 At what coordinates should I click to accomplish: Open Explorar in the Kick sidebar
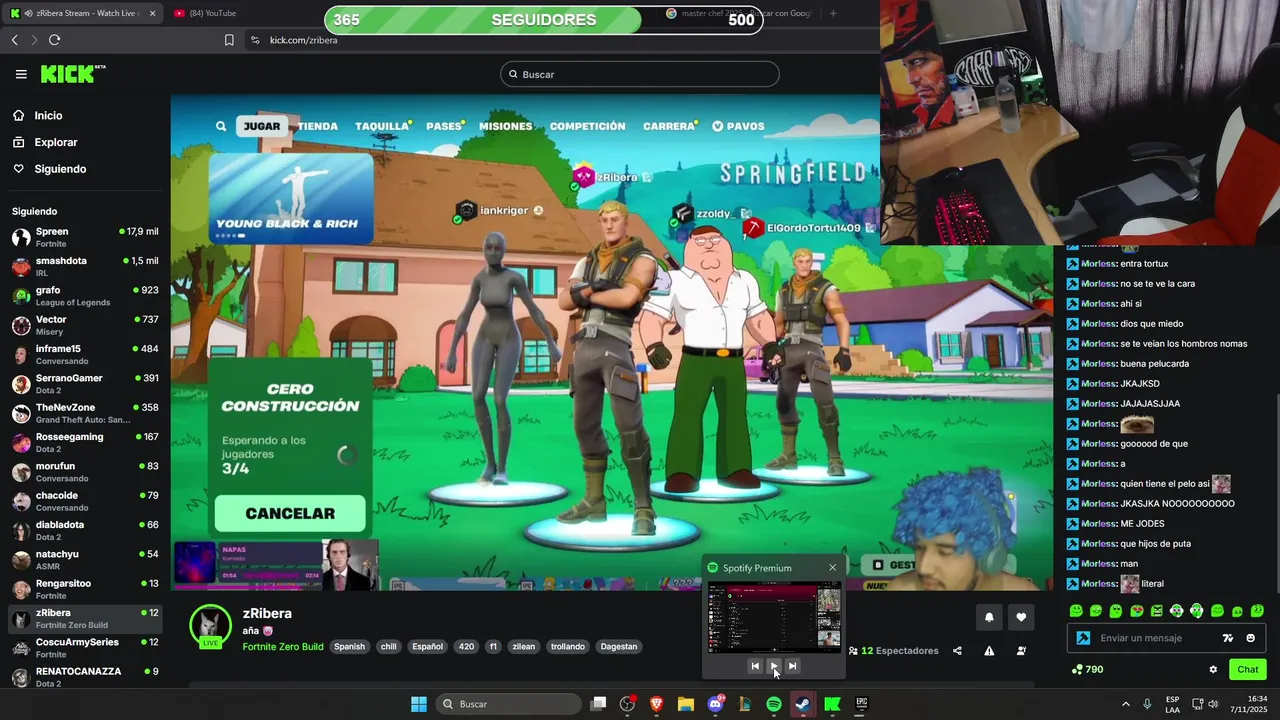(55, 142)
